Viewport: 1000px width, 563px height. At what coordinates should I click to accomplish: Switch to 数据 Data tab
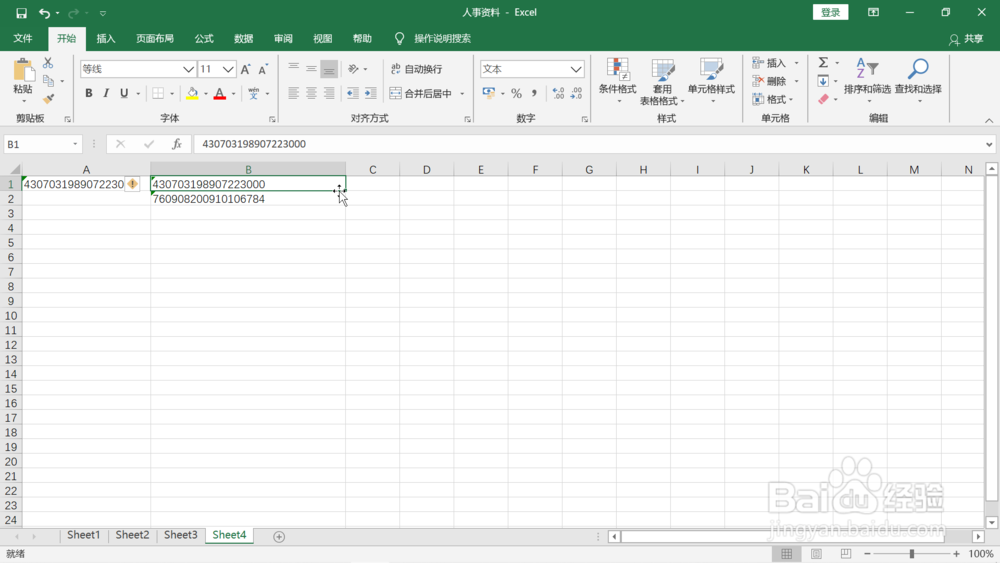tap(244, 38)
